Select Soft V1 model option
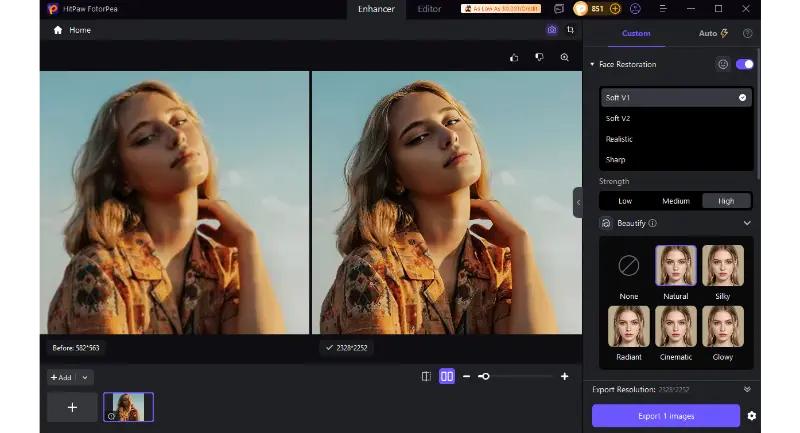This screenshot has height=433, width=800. pos(676,97)
